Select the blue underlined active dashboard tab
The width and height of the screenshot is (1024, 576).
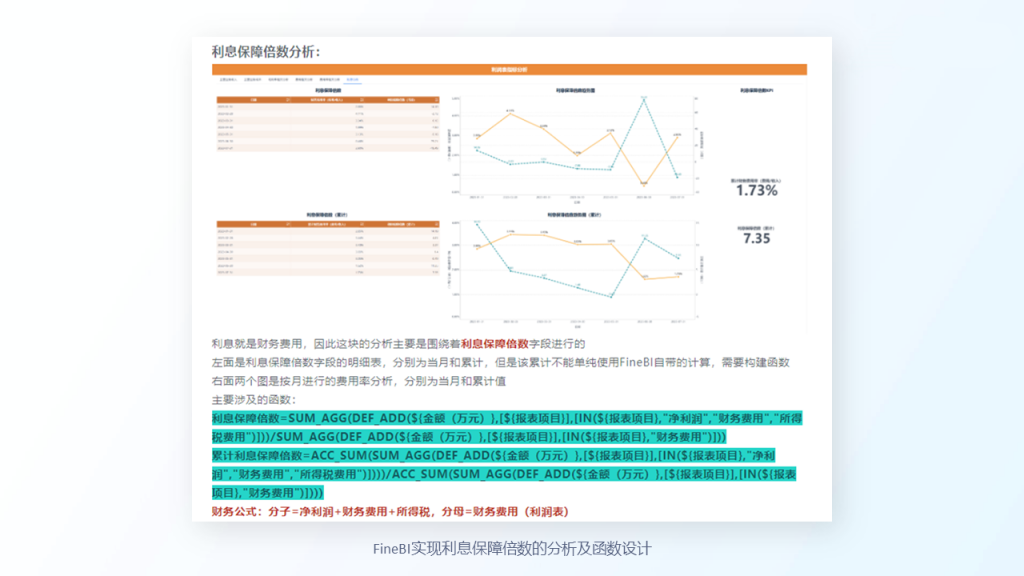point(352,80)
